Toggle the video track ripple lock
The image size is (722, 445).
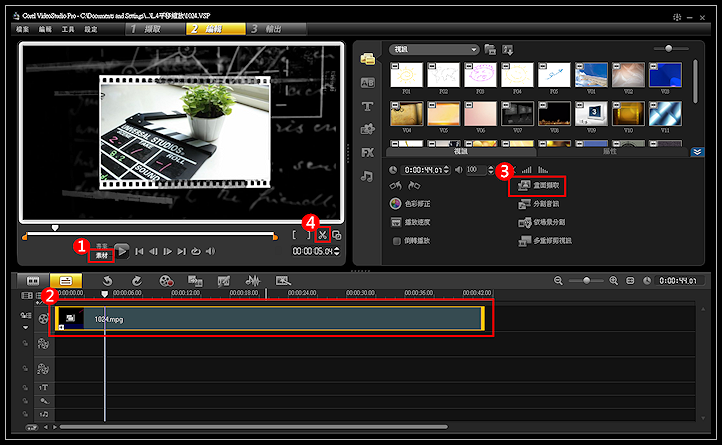click(25, 315)
